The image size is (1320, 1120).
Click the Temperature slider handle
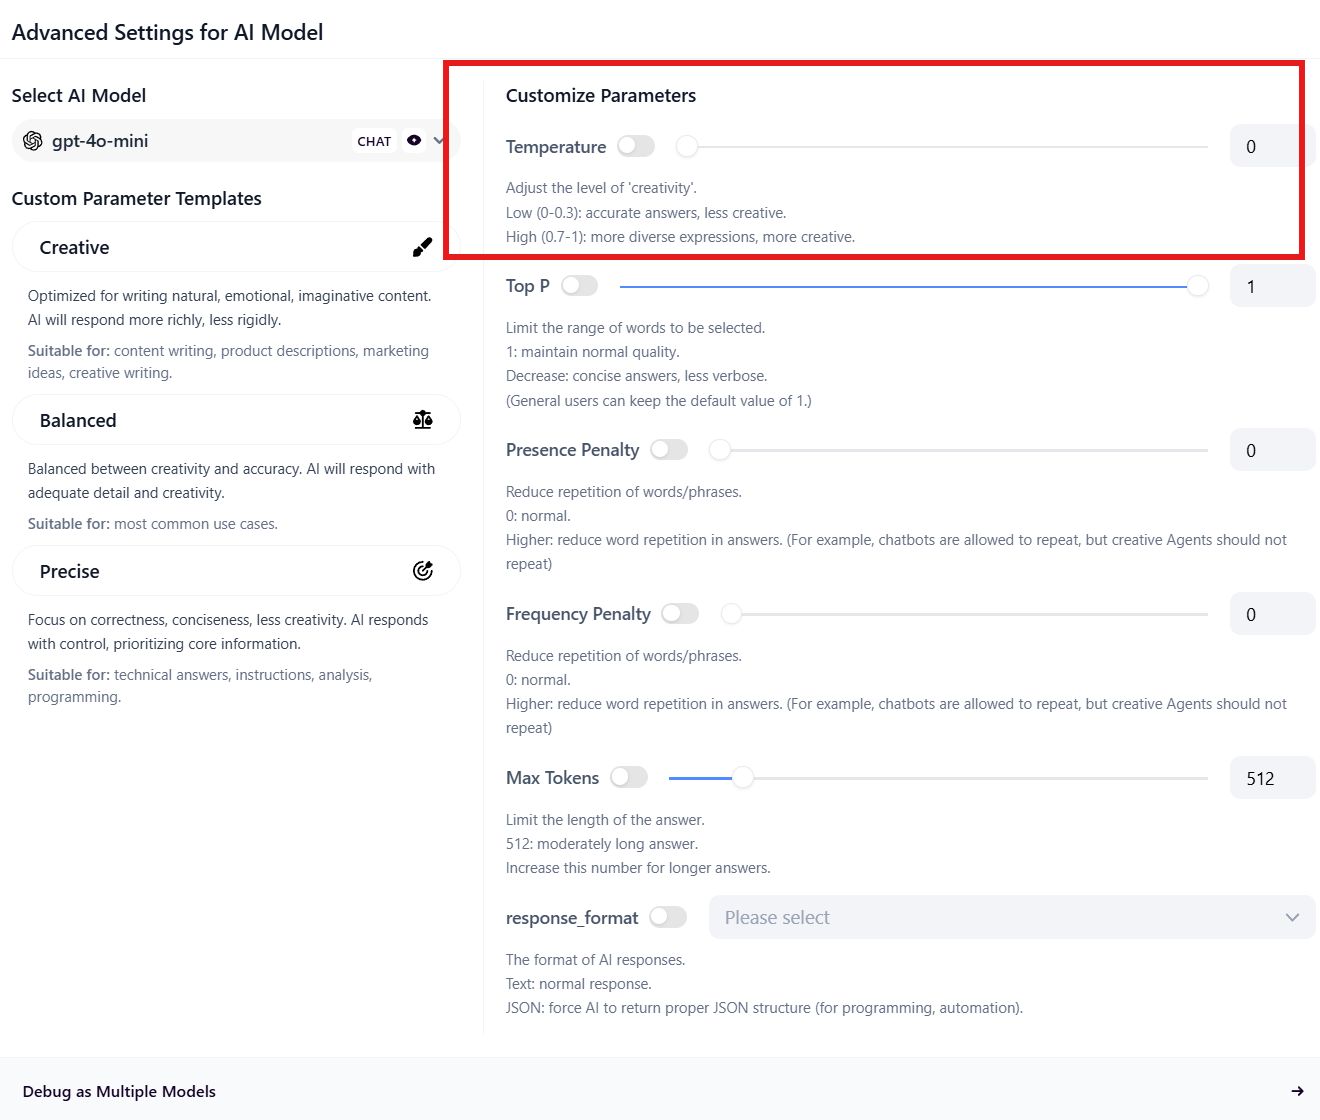pyautogui.click(x=687, y=147)
